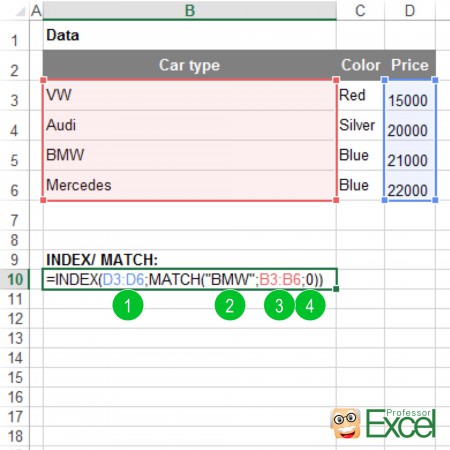This screenshot has height=450, width=450.
Task: Click the INDEX MATCH formula cell
Action: pyautogui.click(x=190, y=279)
